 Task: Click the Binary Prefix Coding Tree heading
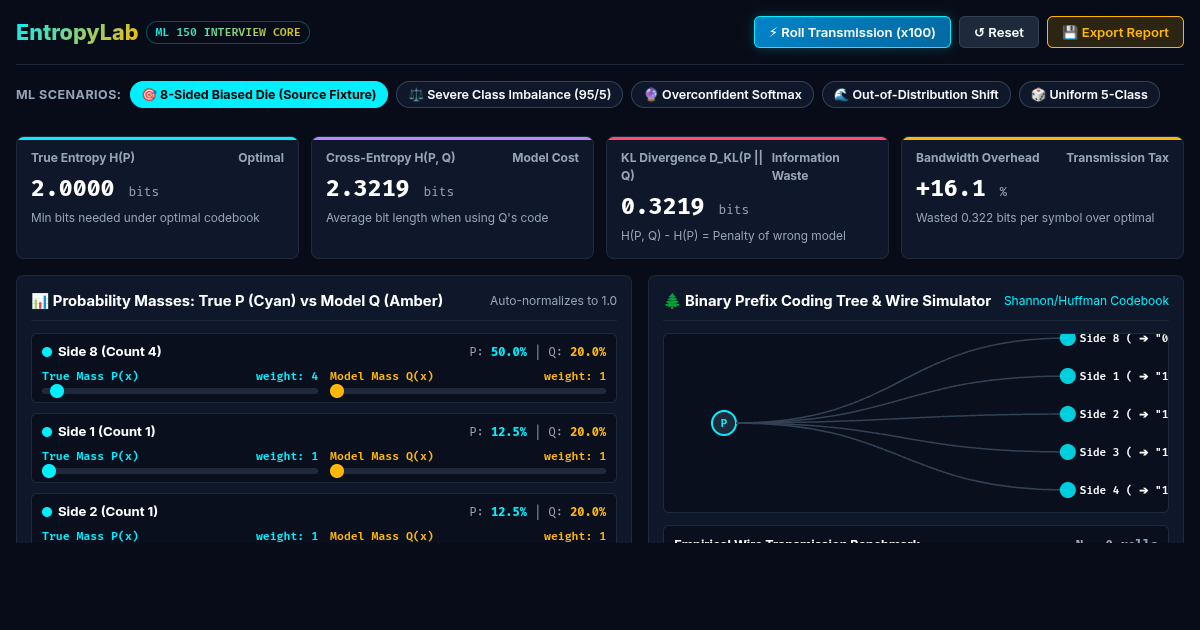click(827, 301)
